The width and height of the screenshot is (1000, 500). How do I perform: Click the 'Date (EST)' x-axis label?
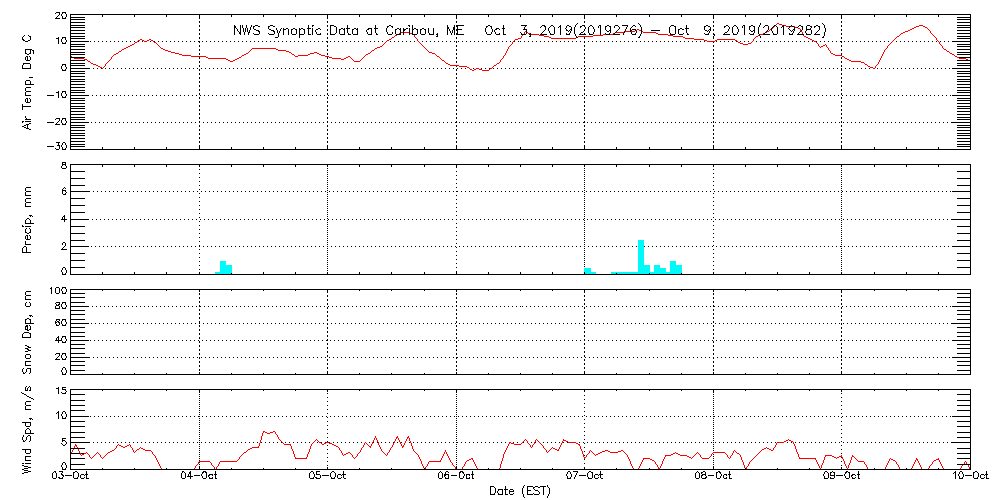520,491
